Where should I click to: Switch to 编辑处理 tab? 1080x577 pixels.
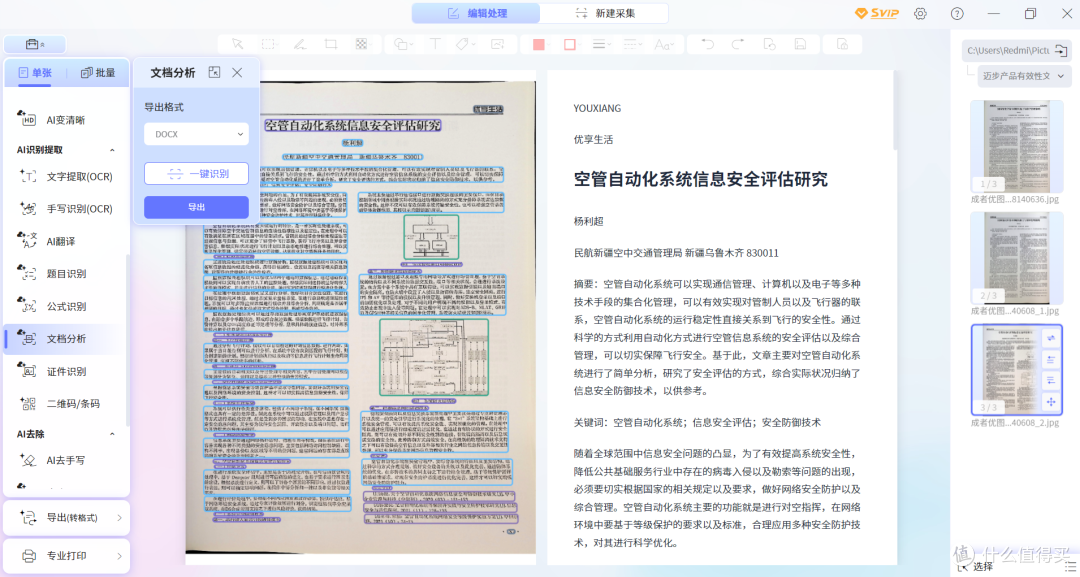click(x=476, y=13)
